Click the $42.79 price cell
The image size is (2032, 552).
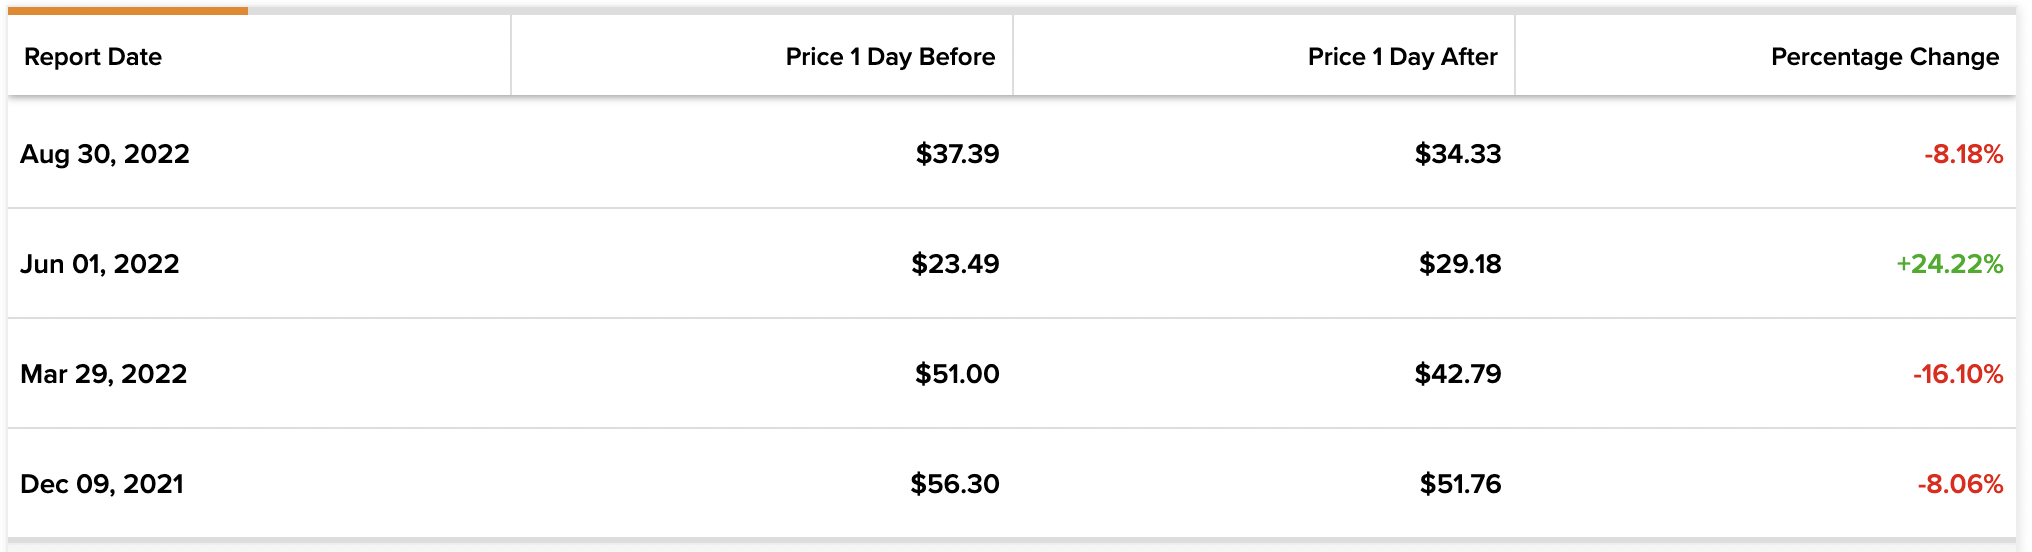(x=1457, y=374)
